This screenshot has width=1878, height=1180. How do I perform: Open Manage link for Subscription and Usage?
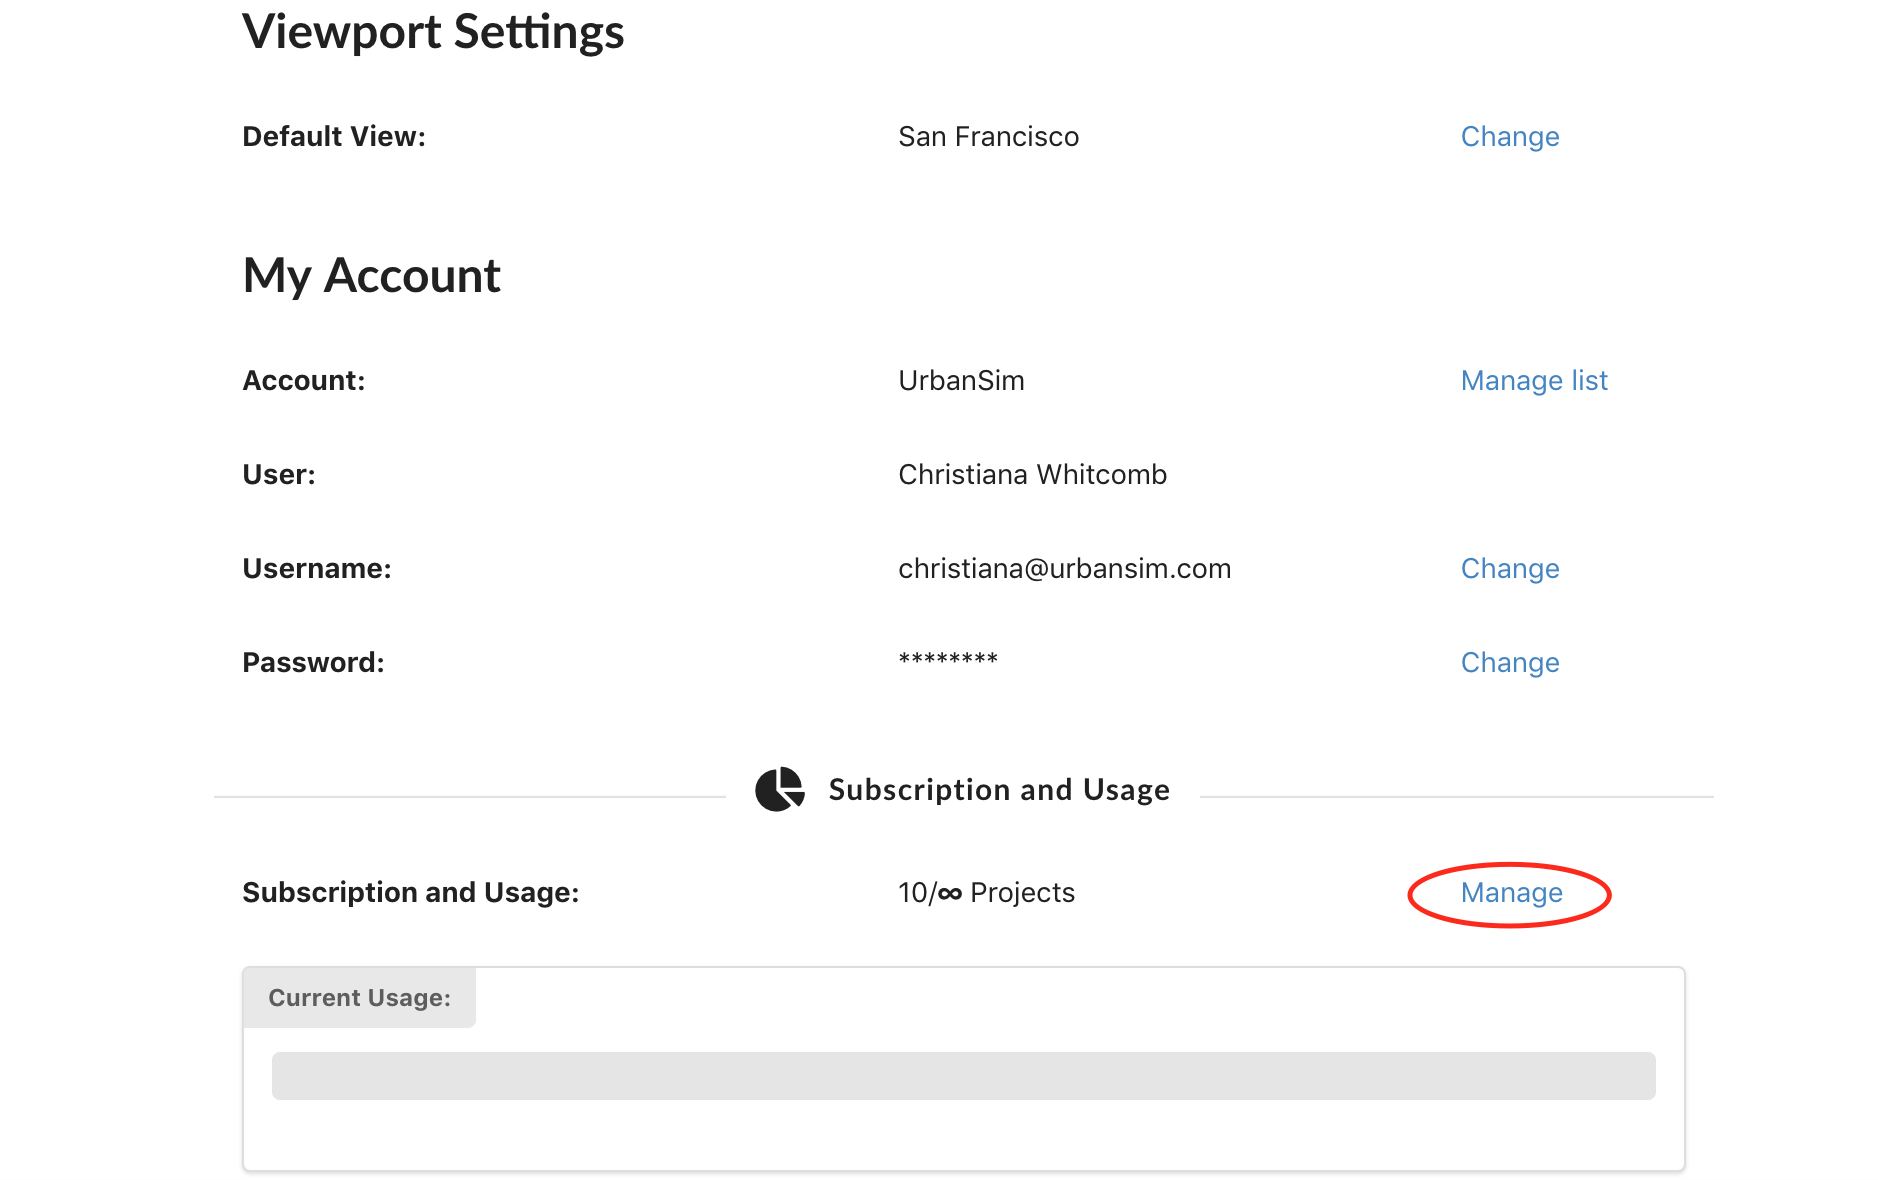click(1511, 892)
